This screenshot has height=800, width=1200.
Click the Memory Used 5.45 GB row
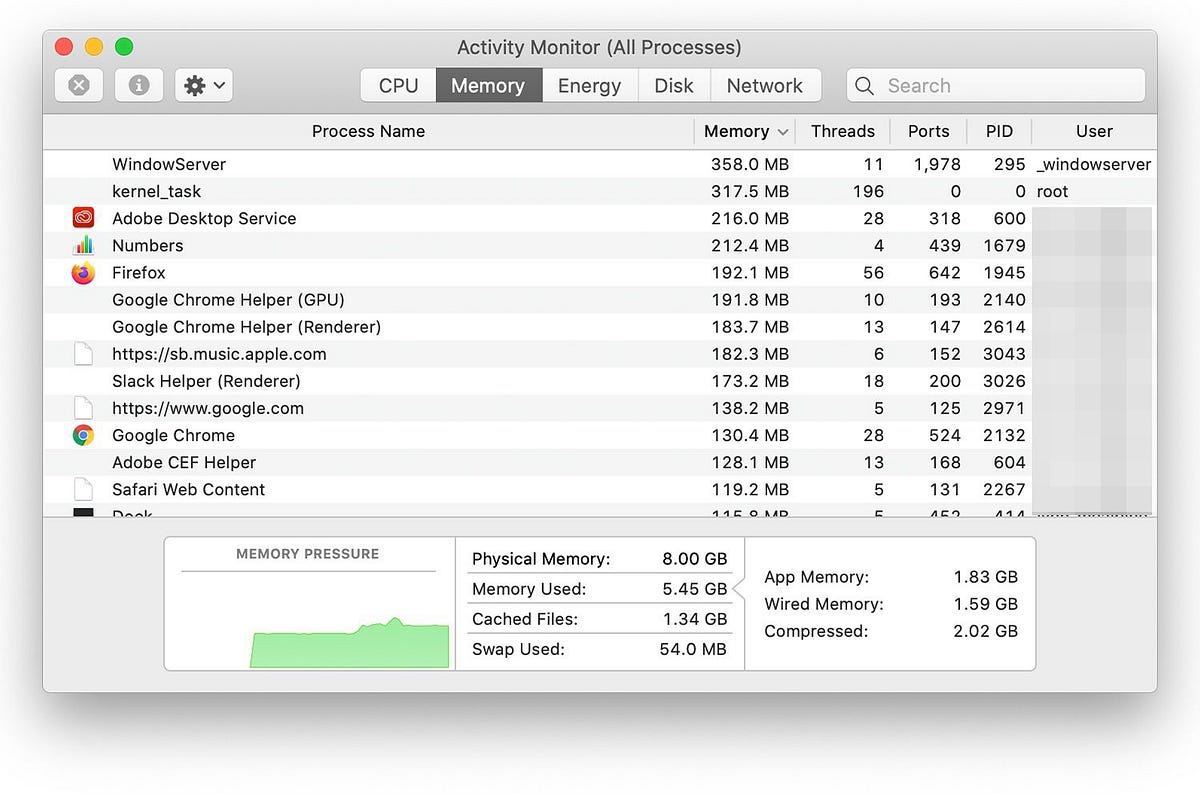coord(600,589)
